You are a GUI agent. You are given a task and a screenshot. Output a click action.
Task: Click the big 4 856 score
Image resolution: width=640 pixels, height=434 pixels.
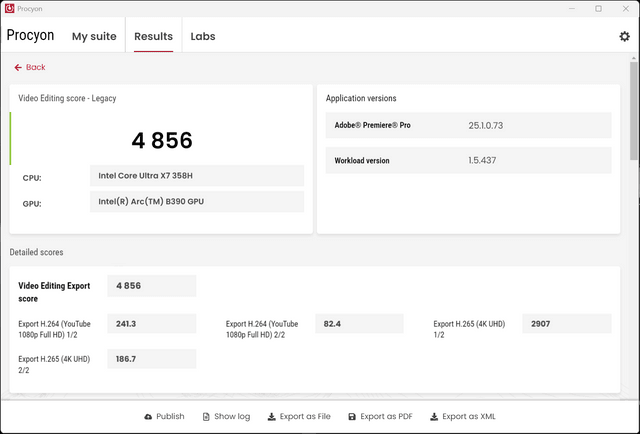click(162, 140)
